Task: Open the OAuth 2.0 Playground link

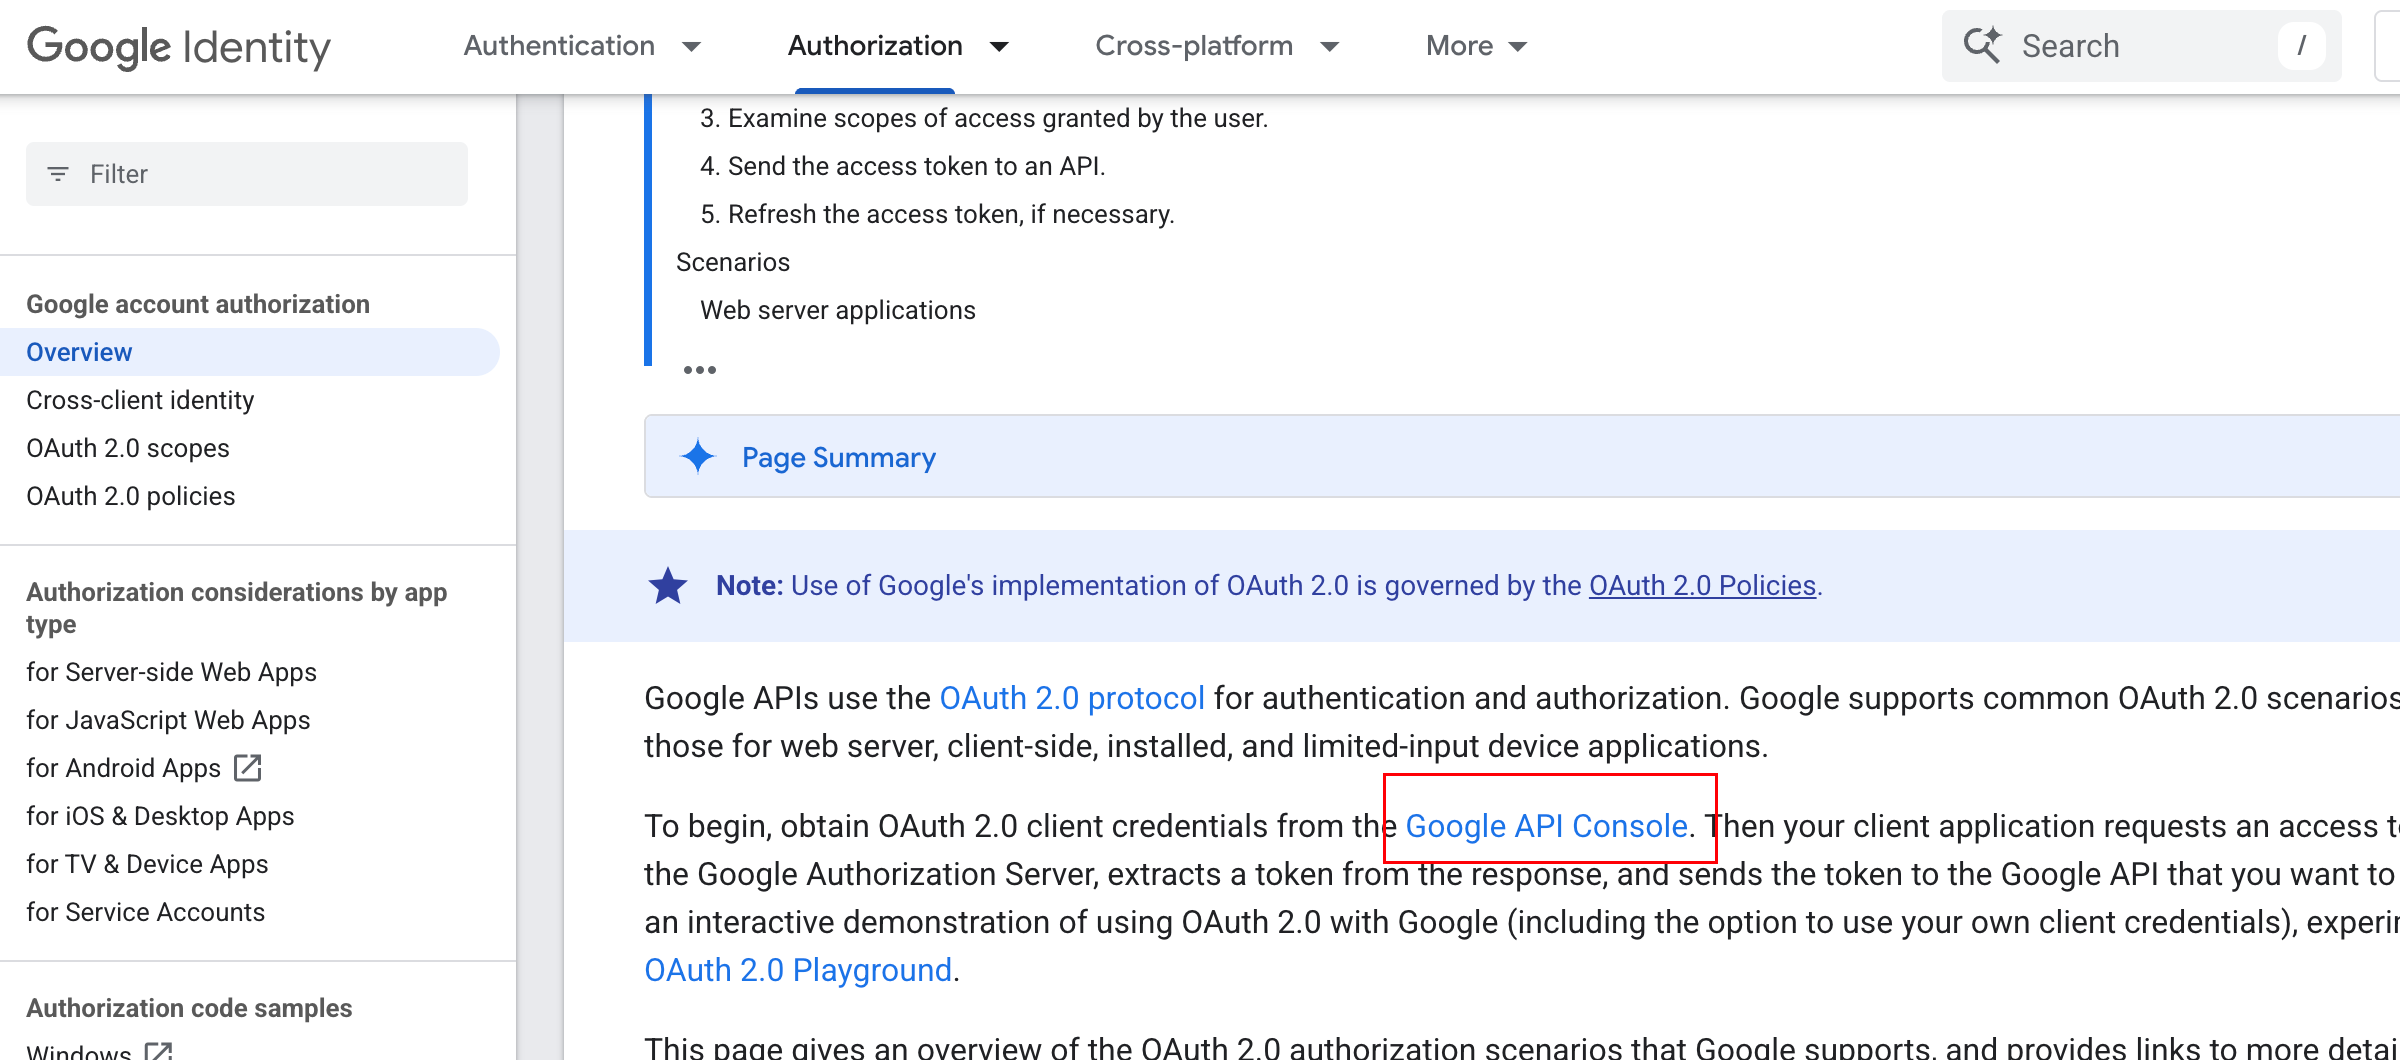Action: pos(797,970)
